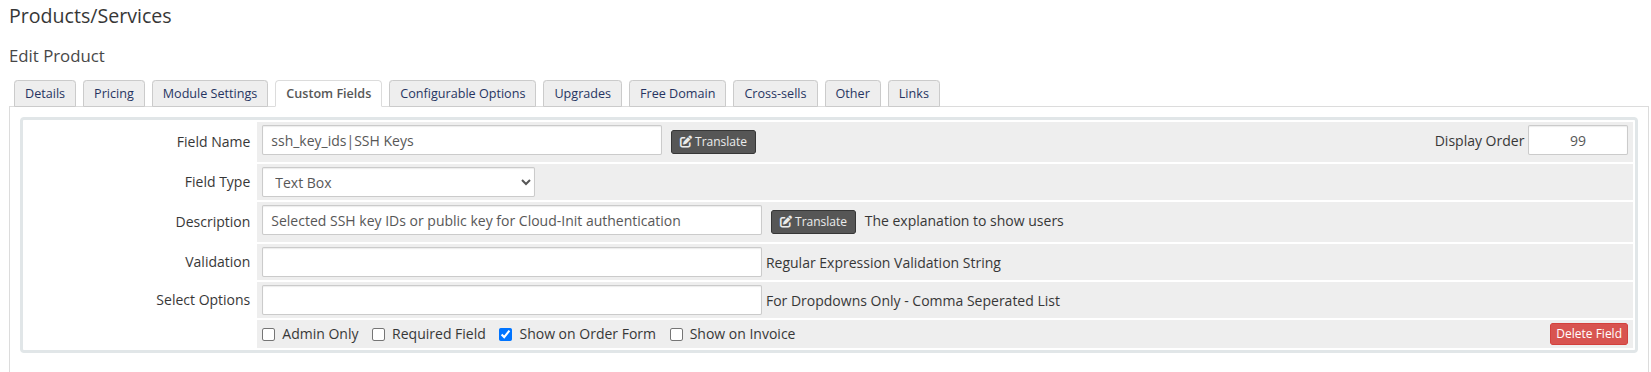Open the Field Type dropdown

(398, 182)
